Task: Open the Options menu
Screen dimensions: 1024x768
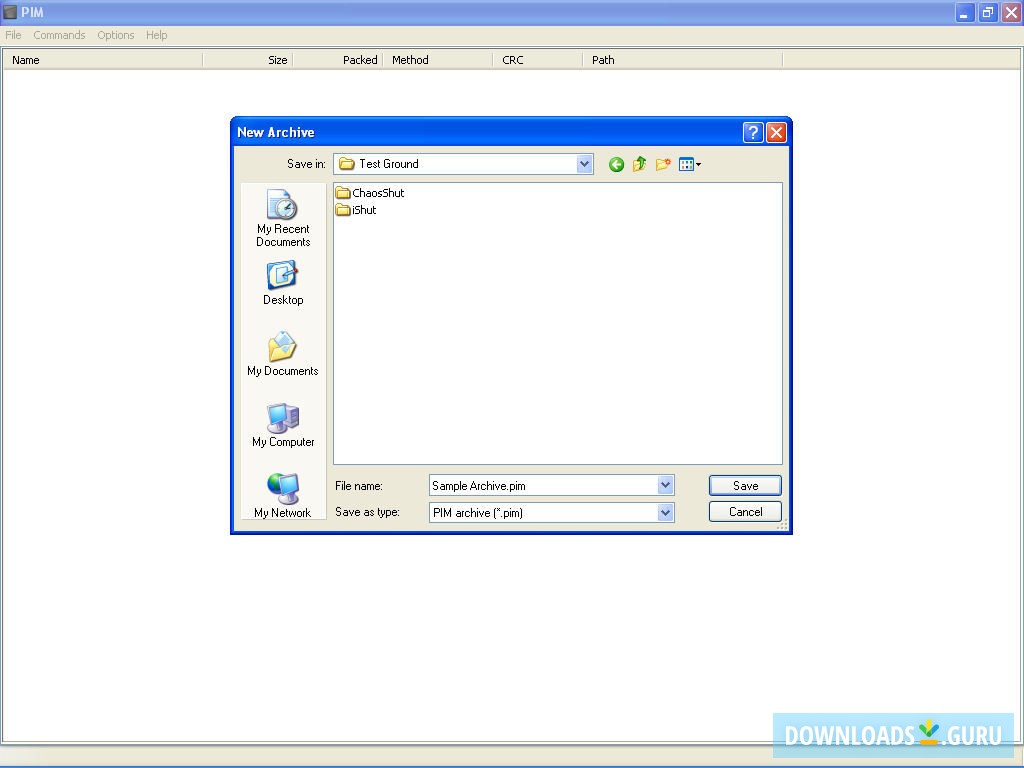Action: pos(116,35)
